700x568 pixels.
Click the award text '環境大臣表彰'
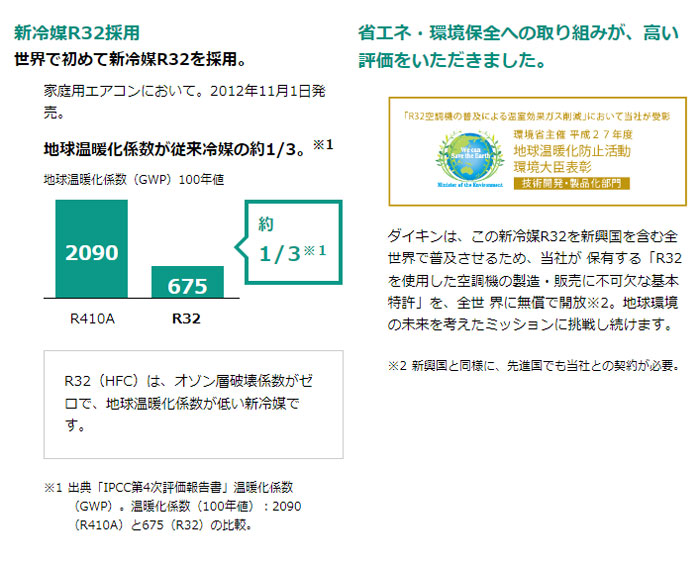coord(552,167)
